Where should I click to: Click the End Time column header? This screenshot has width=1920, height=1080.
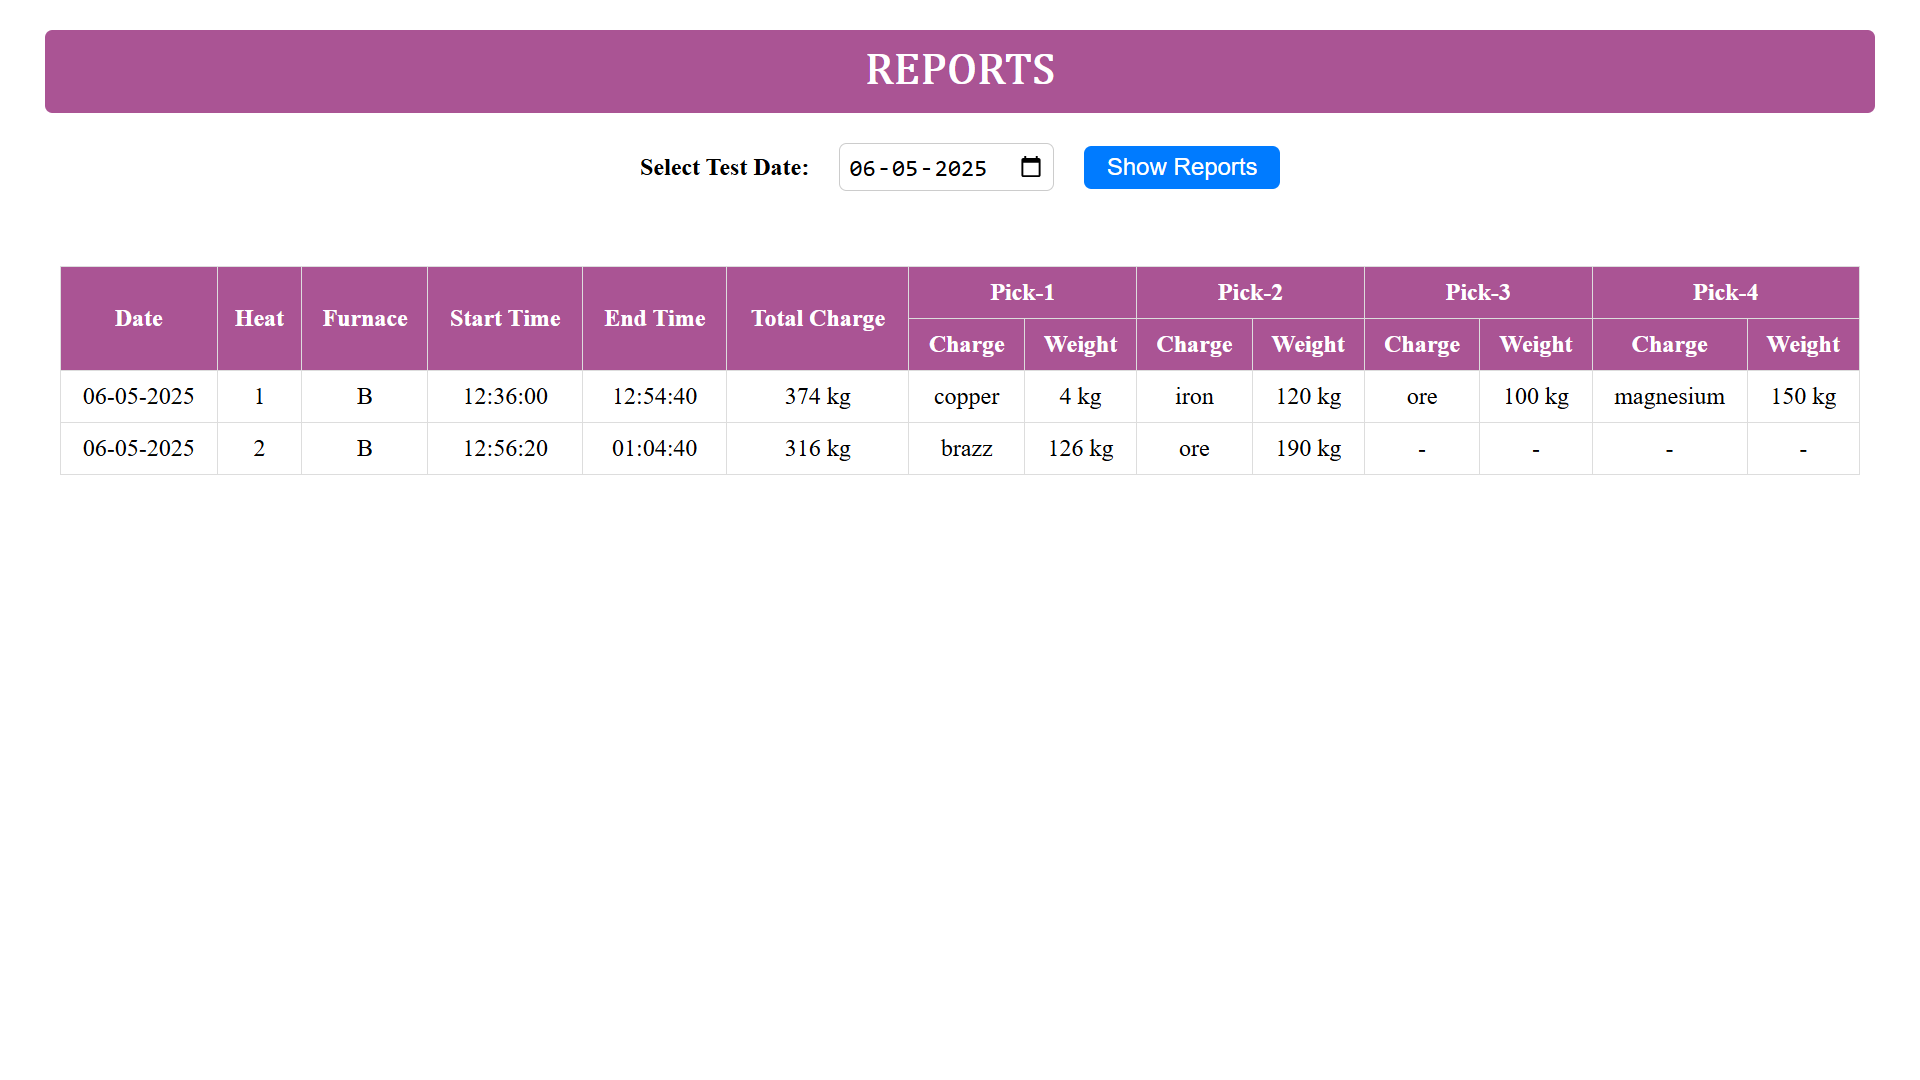(x=654, y=318)
